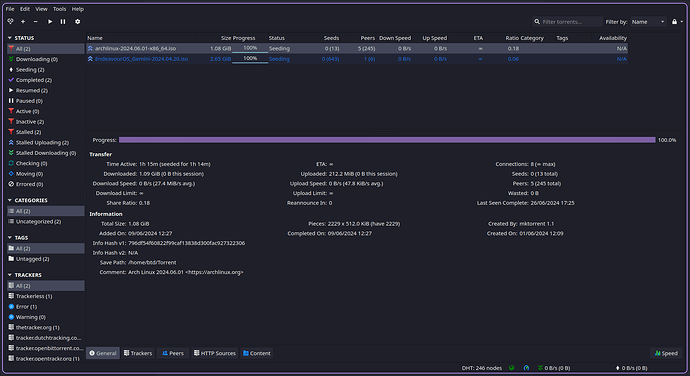Open the Filter by Name dropdown

click(648, 22)
